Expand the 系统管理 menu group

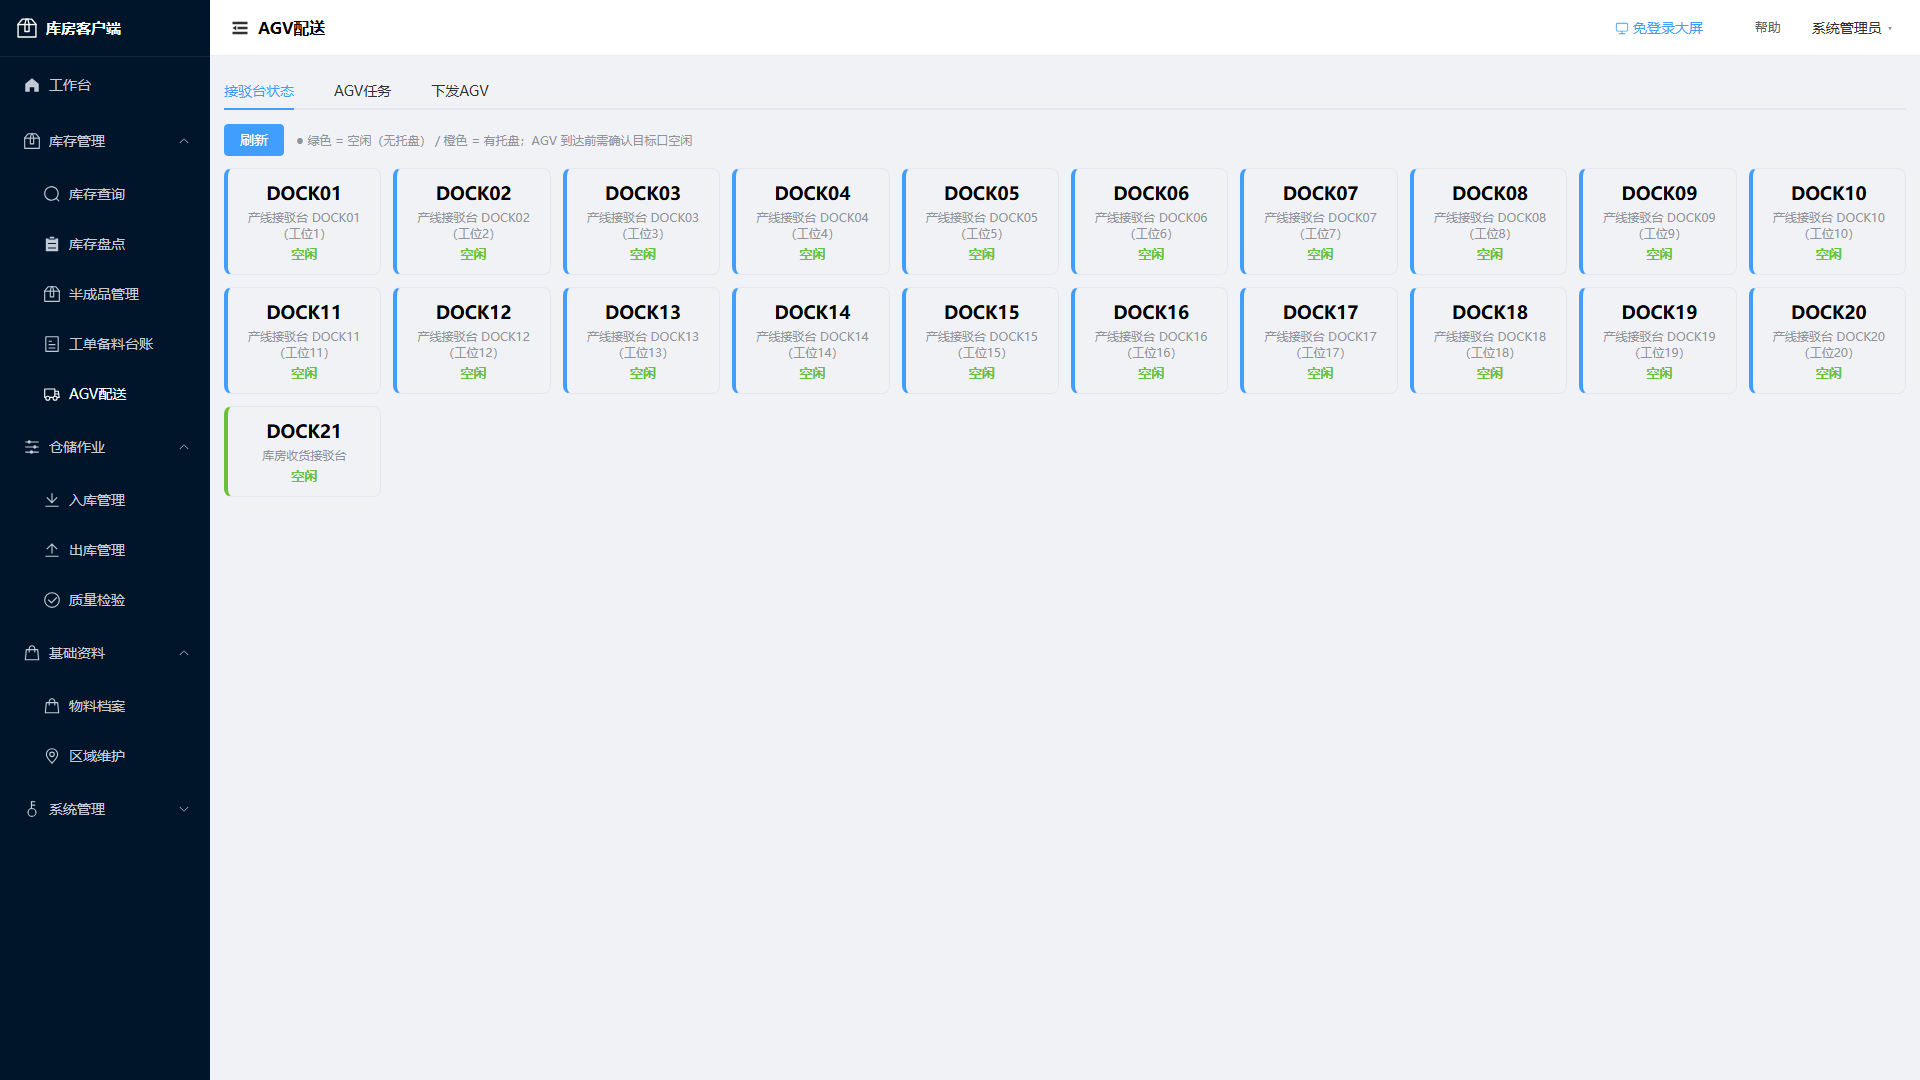coord(105,809)
